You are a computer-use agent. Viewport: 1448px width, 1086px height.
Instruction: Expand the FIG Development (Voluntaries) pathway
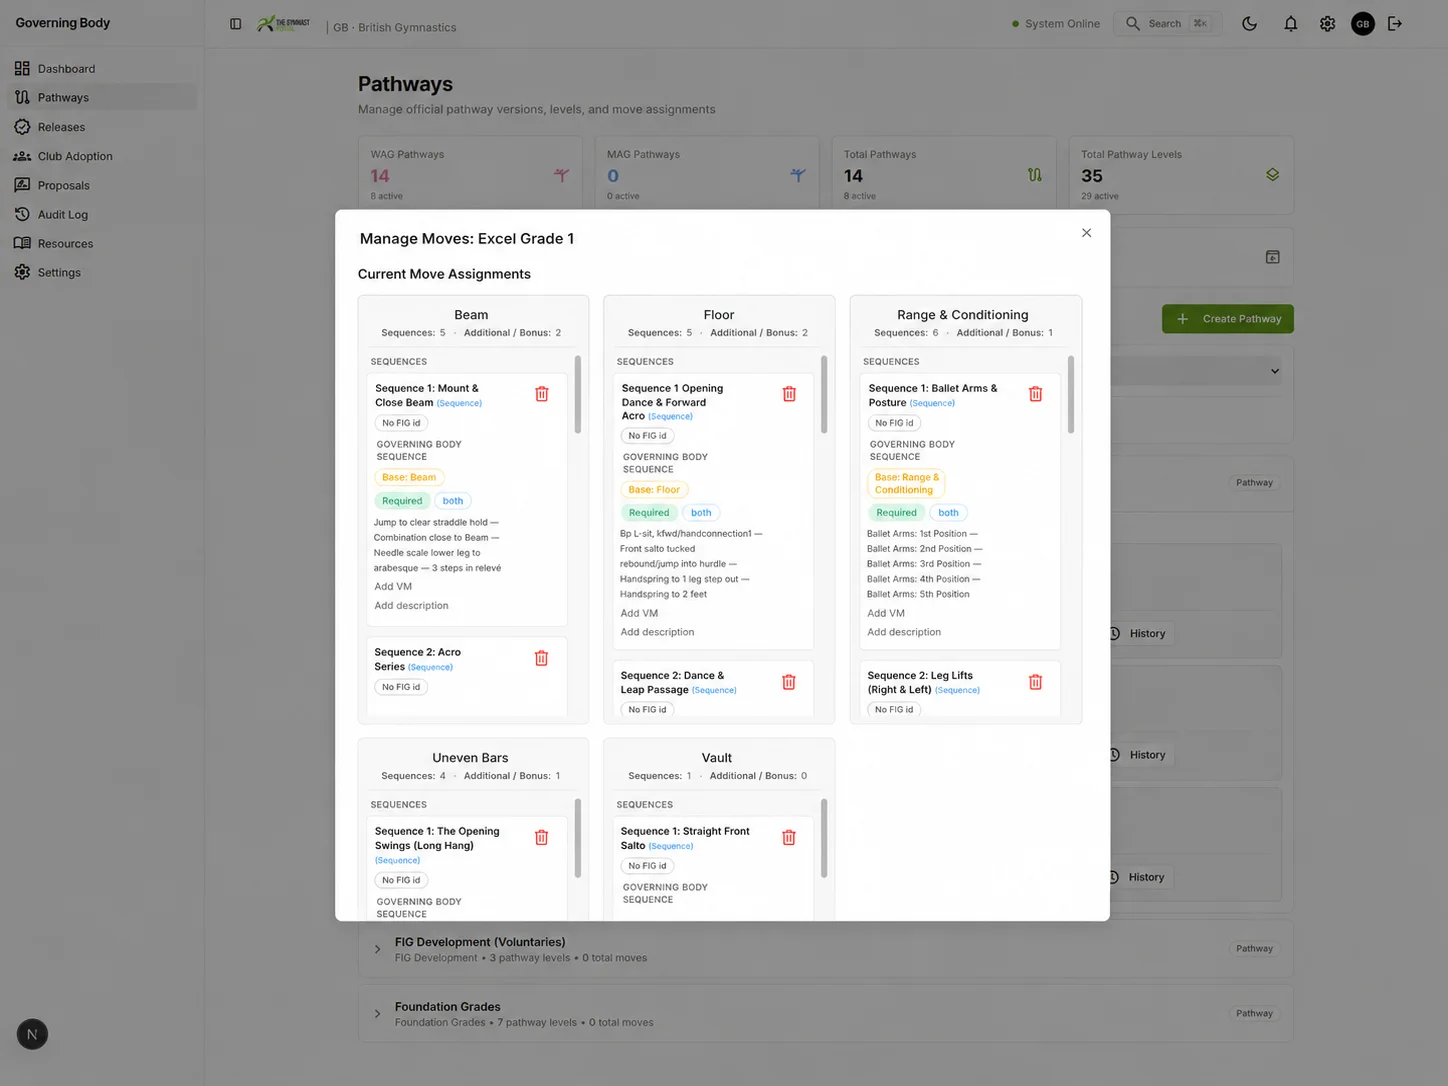click(x=377, y=949)
